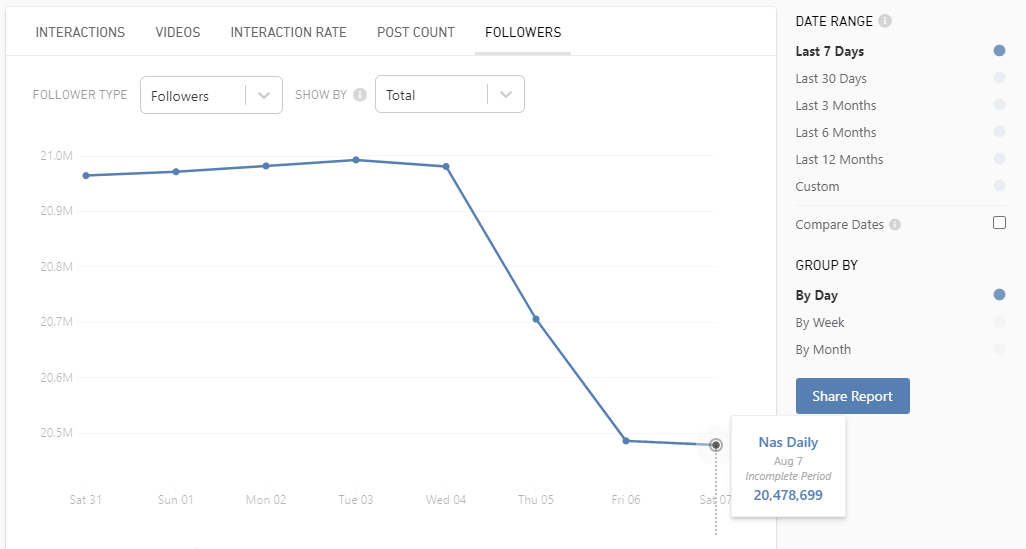Screen dimensions: 1026x549
Task: Choose Last 30 Days date range
Action: click(999, 78)
